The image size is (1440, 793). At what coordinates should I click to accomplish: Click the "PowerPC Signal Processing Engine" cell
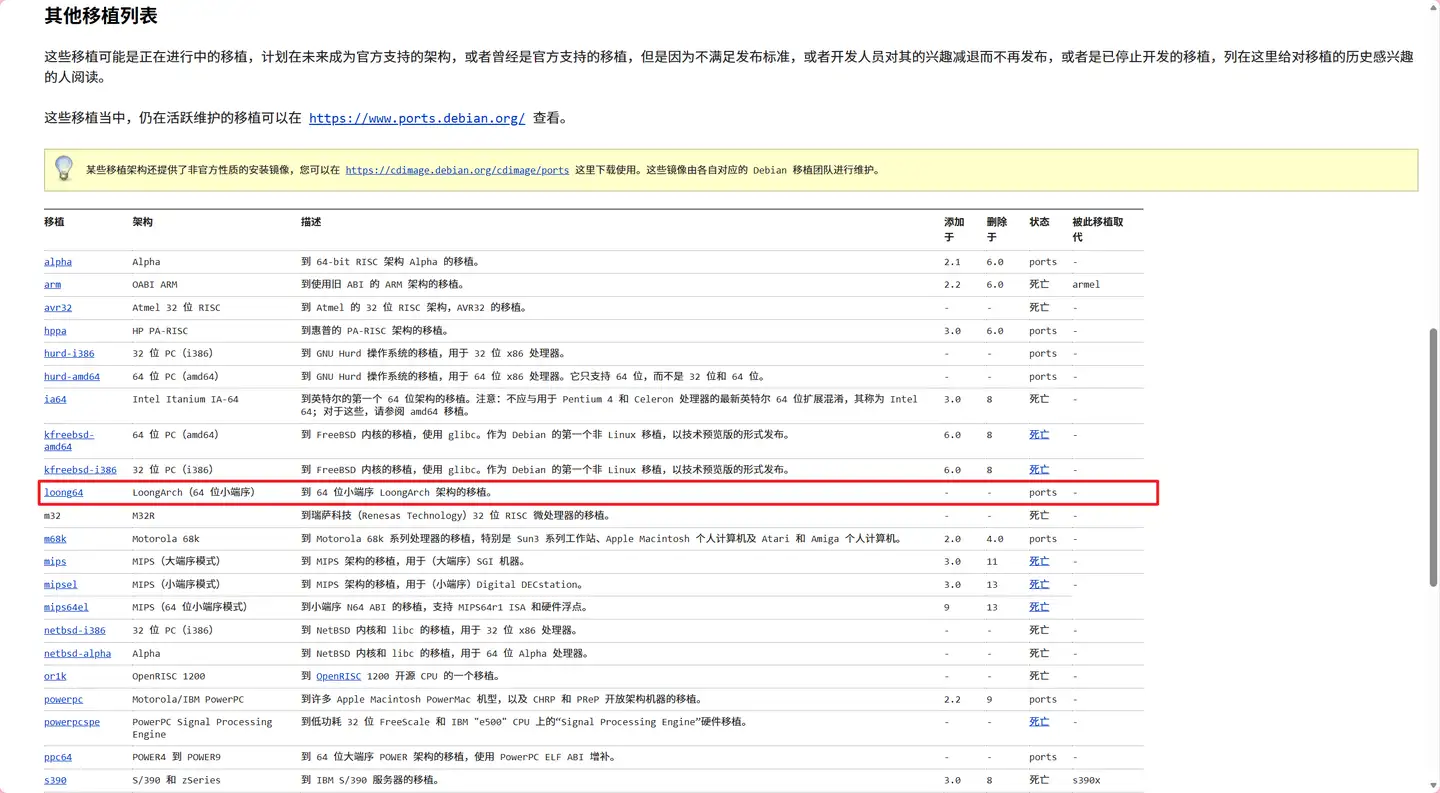tap(202, 728)
